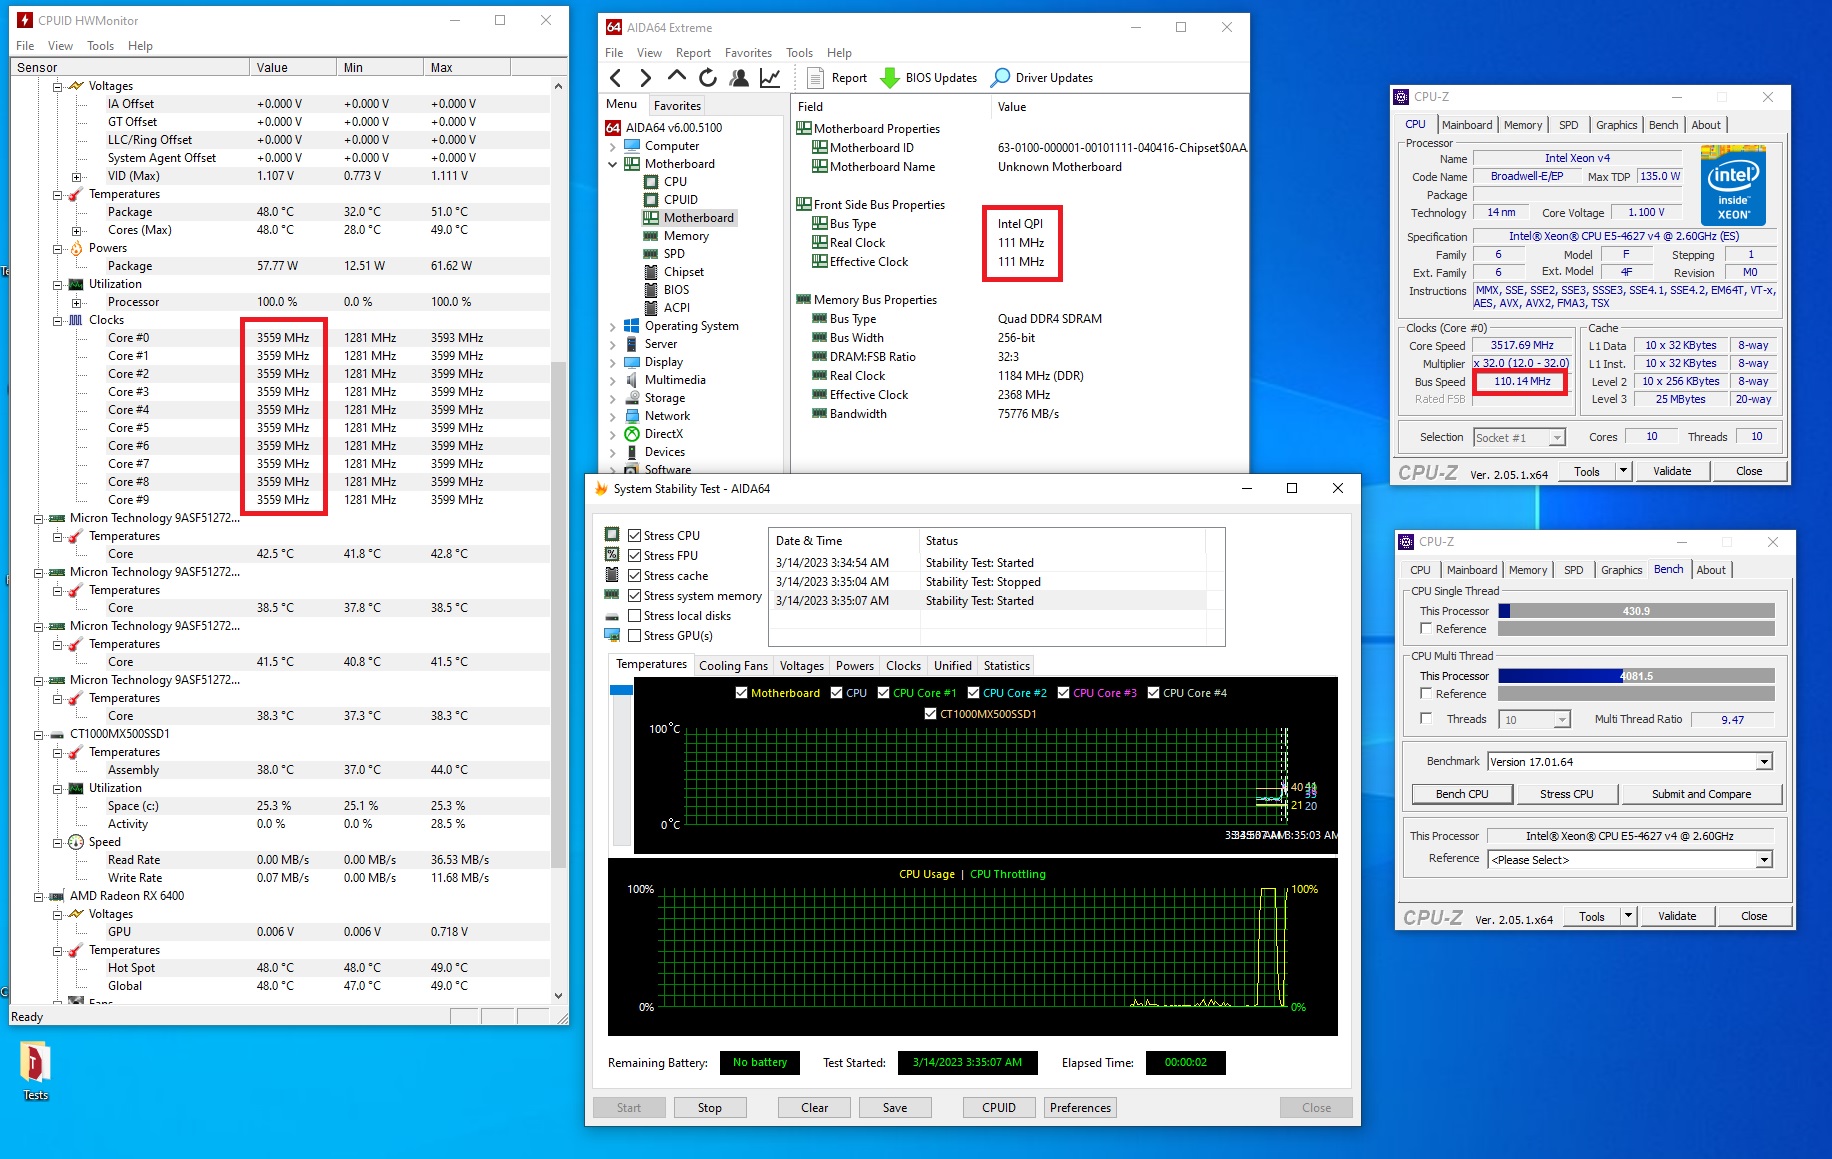Collapse the Clocks group in HWMonitor
The width and height of the screenshot is (1832, 1159).
pyautogui.click(x=58, y=320)
